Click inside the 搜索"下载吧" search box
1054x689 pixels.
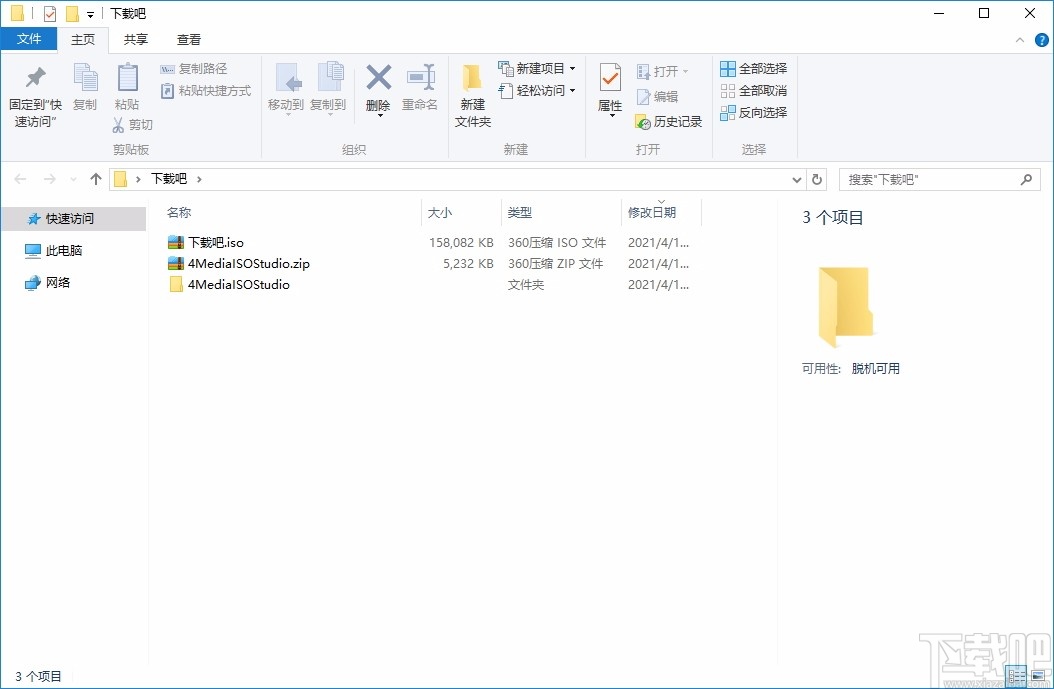coord(930,178)
